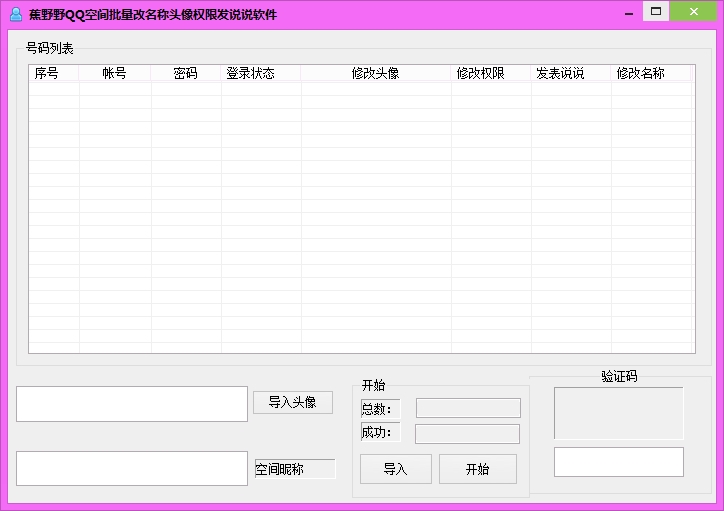The width and height of the screenshot is (724, 511).
Task: Click the 帐号 column header
Action: pos(115,74)
